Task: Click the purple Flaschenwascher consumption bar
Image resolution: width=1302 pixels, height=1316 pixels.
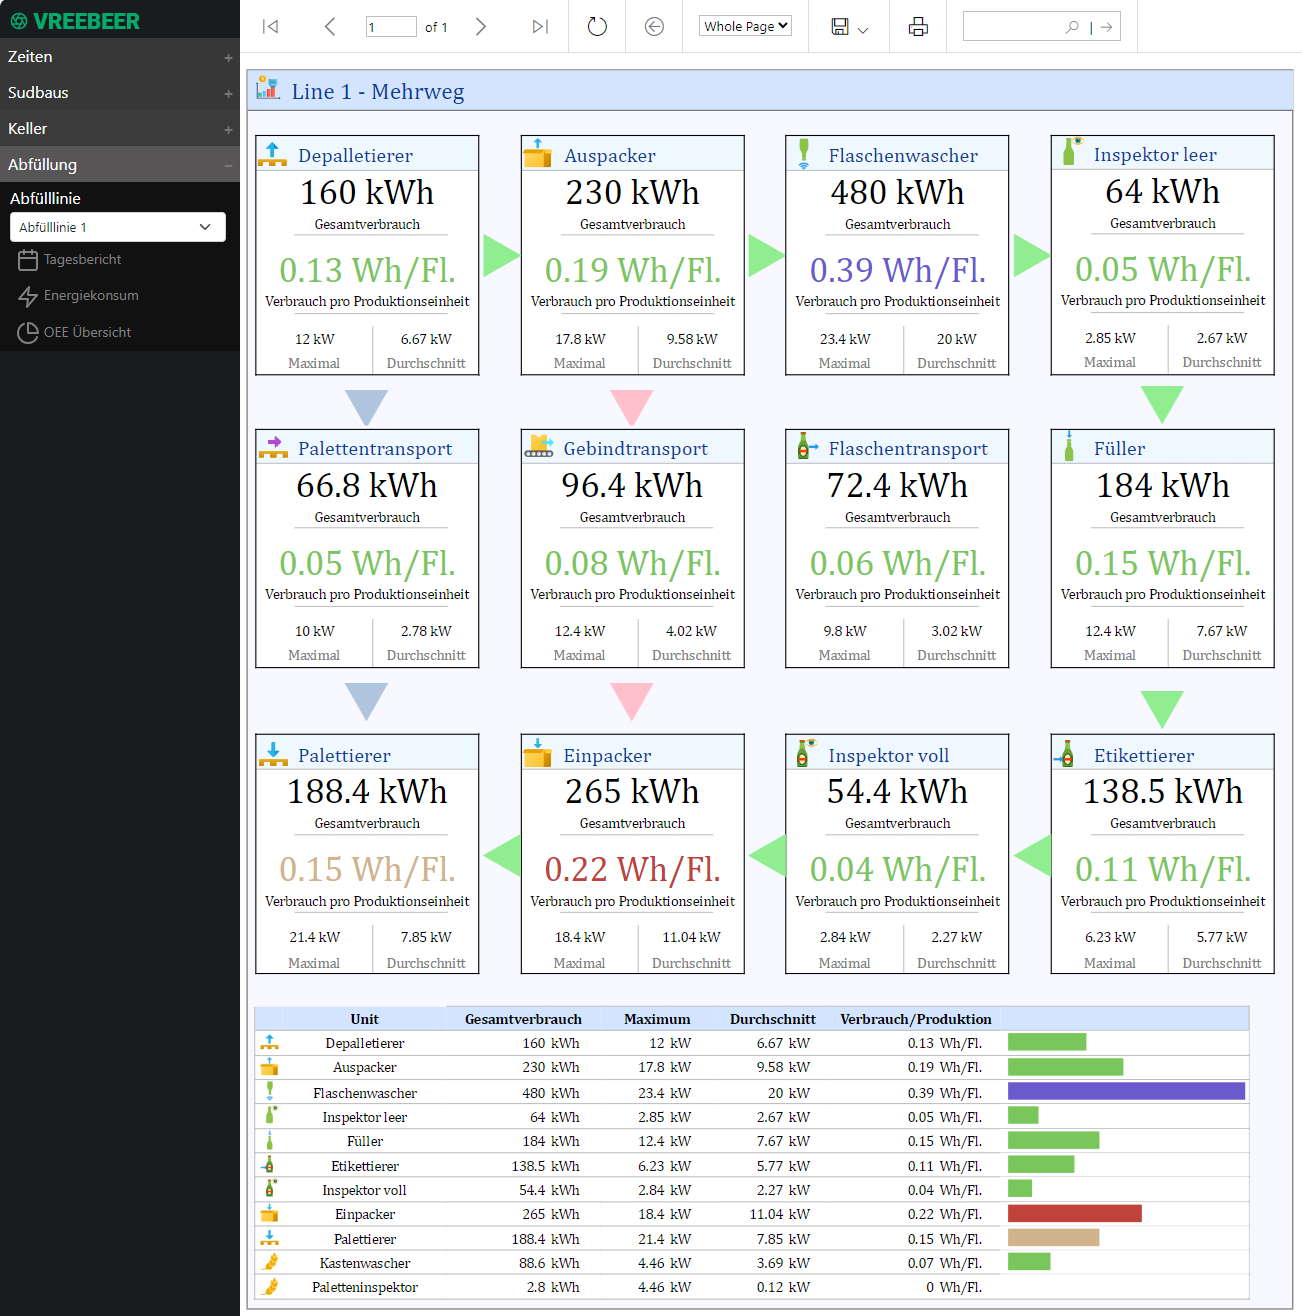Action: coord(1126,1091)
